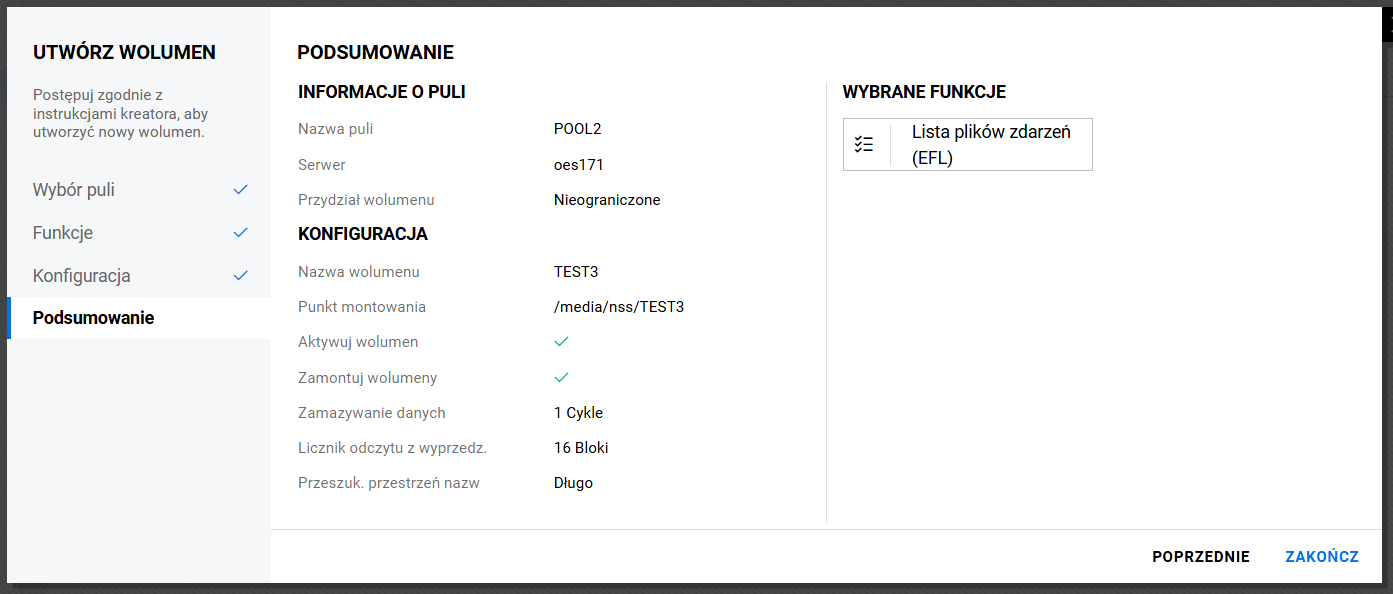The image size is (1393, 594).
Task: Click the checkmark icon beside Wybór puli
Action: pyautogui.click(x=240, y=189)
